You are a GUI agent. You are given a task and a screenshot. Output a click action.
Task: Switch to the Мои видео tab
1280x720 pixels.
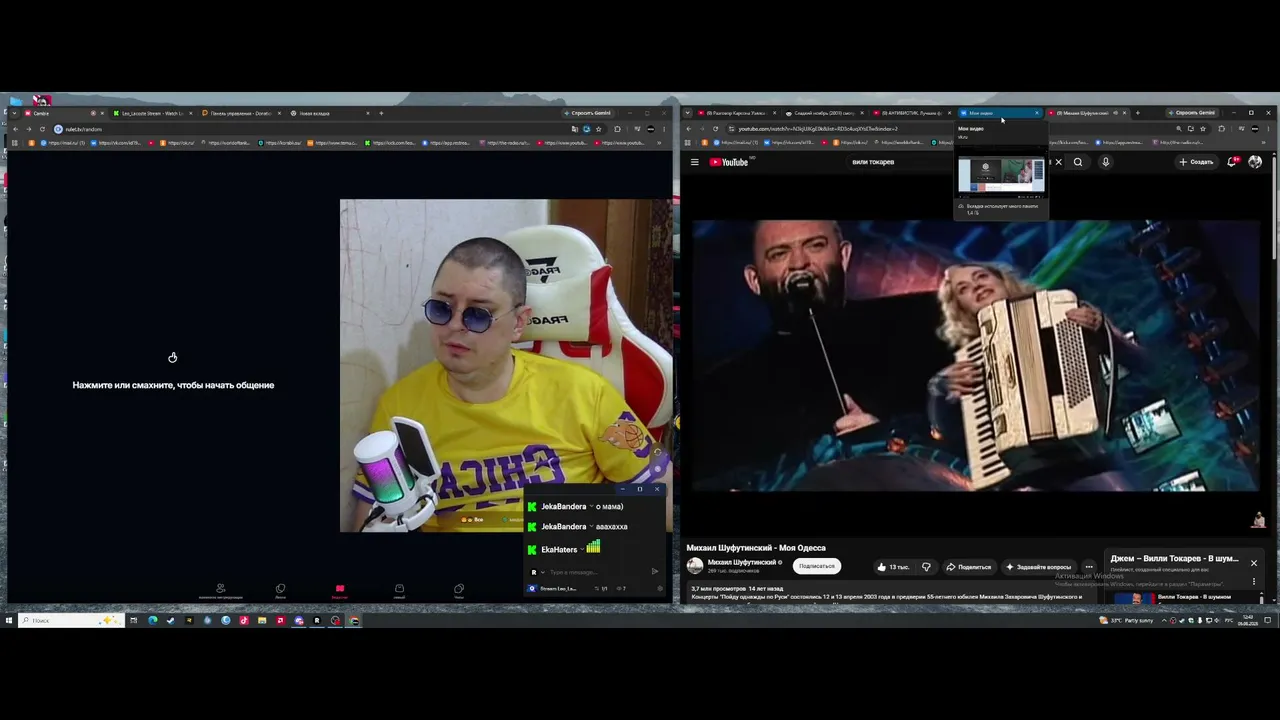tap(1000, 113)
